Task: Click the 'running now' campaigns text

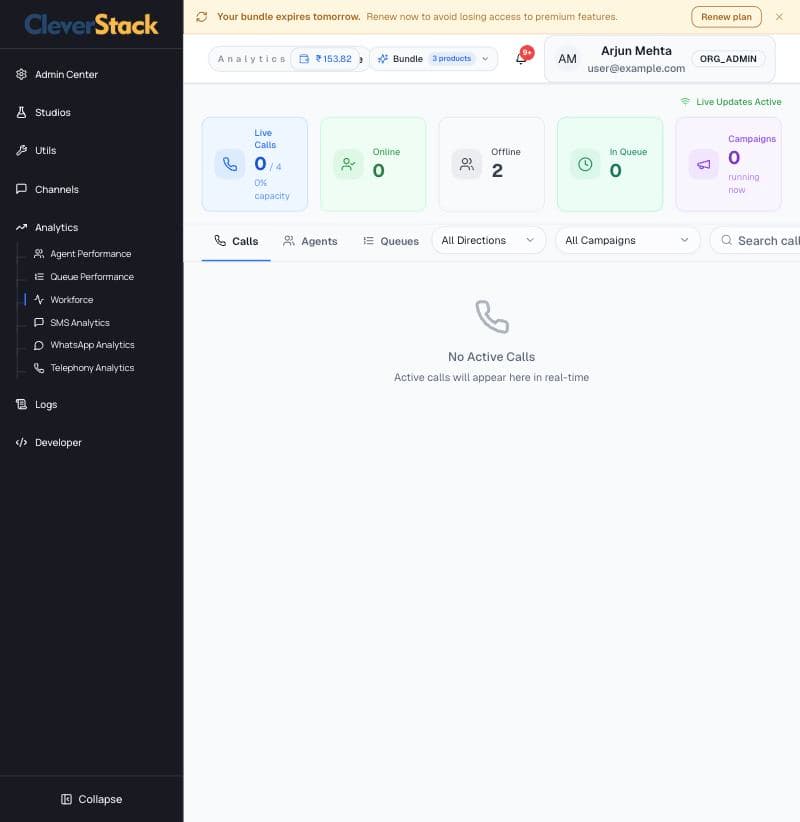Action: point(743,183)
